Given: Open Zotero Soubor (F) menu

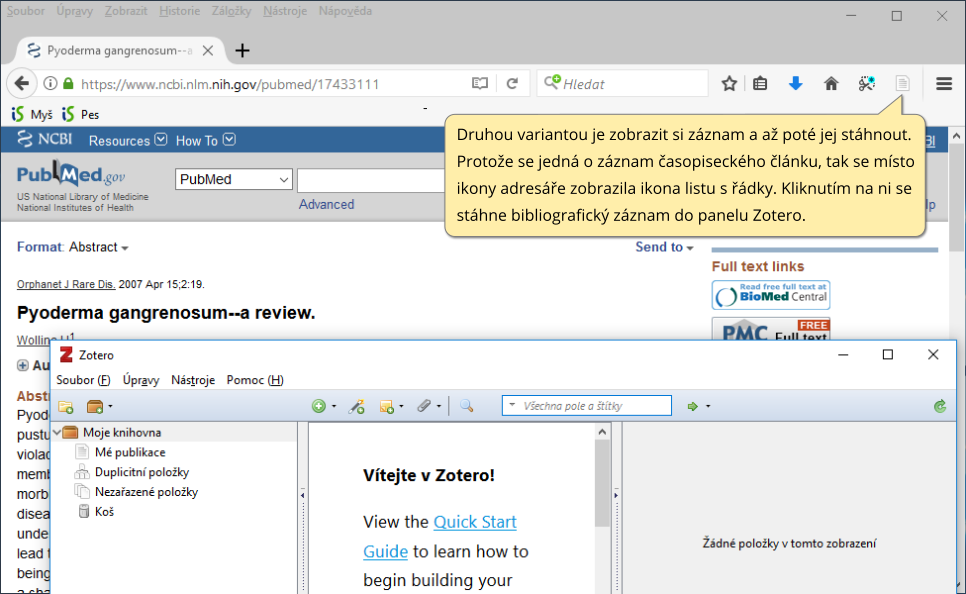Looking at the screenshot, I should pos(83,380).
